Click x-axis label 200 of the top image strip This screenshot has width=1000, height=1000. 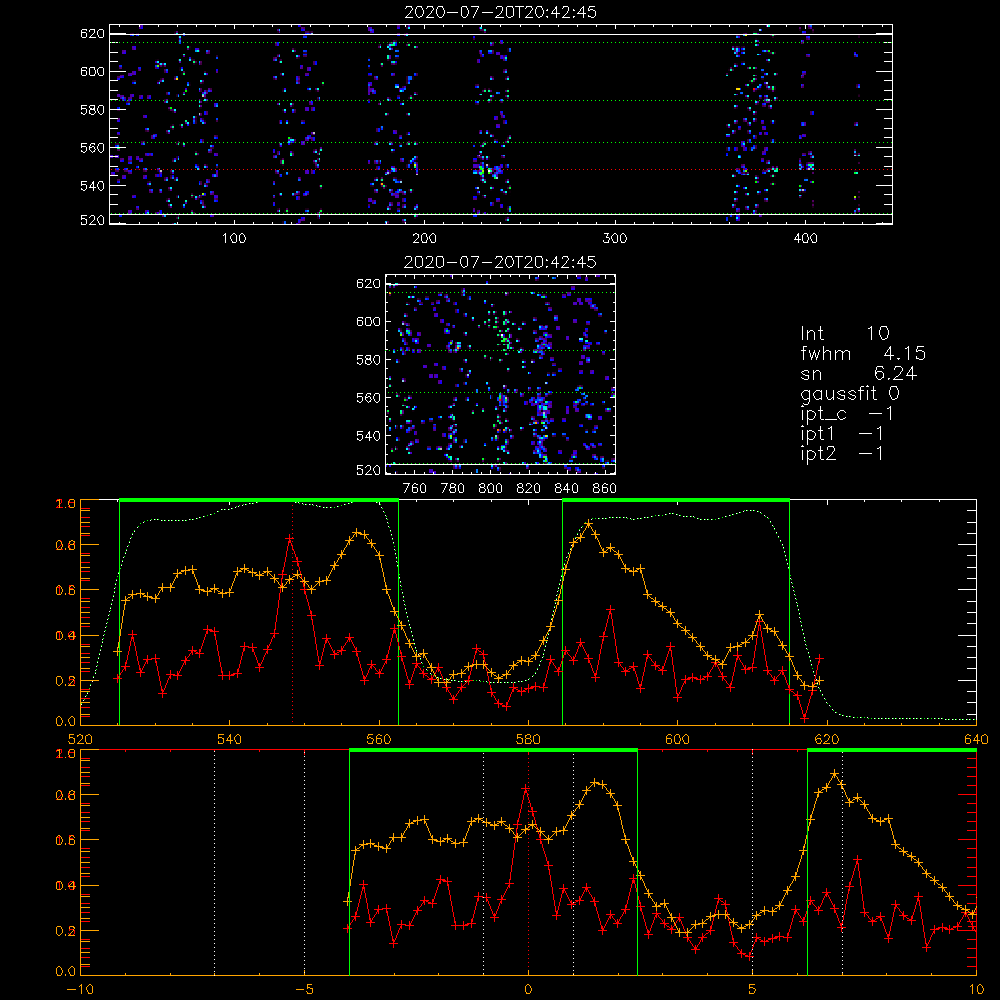pyautogui.click(x=424, y=239)
